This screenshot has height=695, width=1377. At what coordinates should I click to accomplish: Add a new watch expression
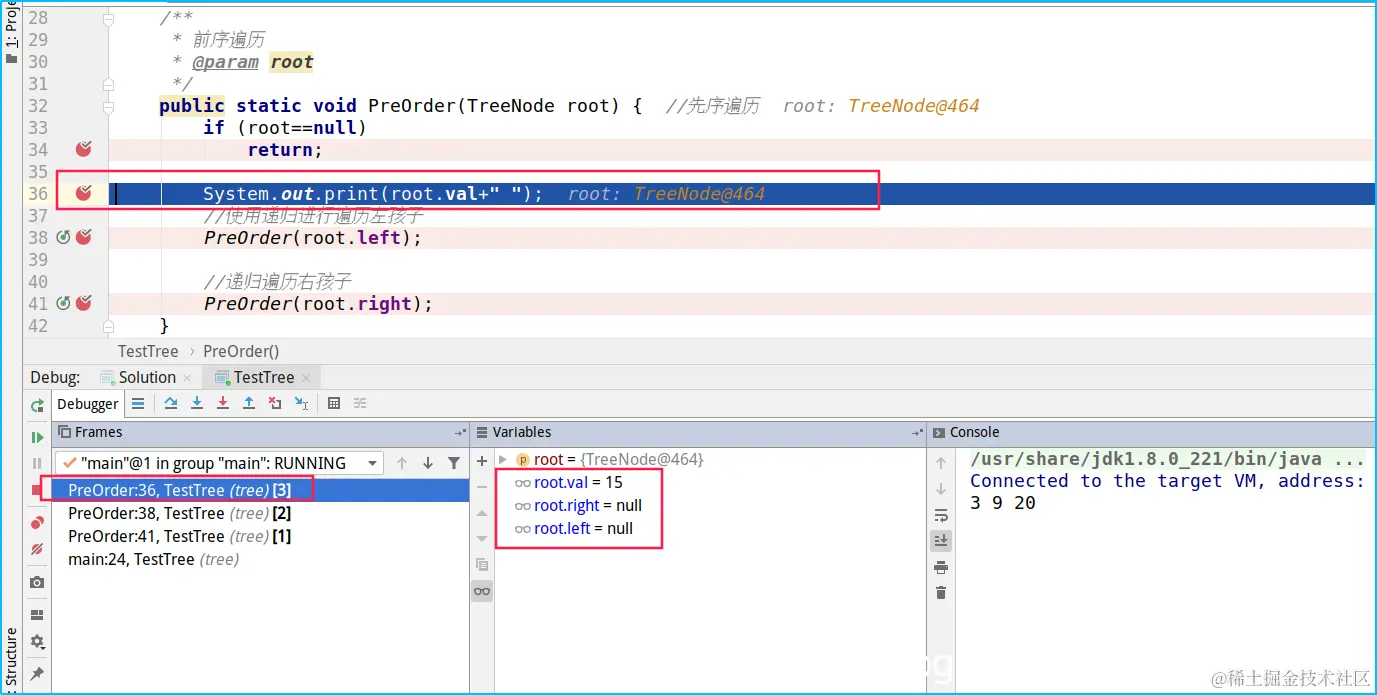[482, 460]
